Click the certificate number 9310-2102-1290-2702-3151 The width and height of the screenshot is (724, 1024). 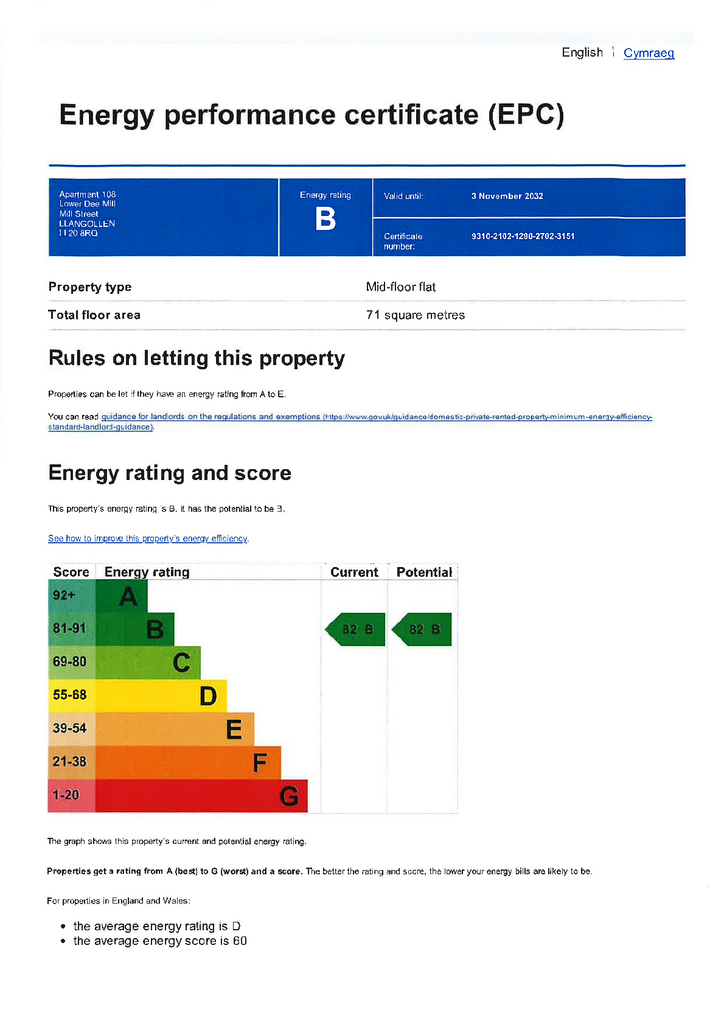click(x=522, y=237)
